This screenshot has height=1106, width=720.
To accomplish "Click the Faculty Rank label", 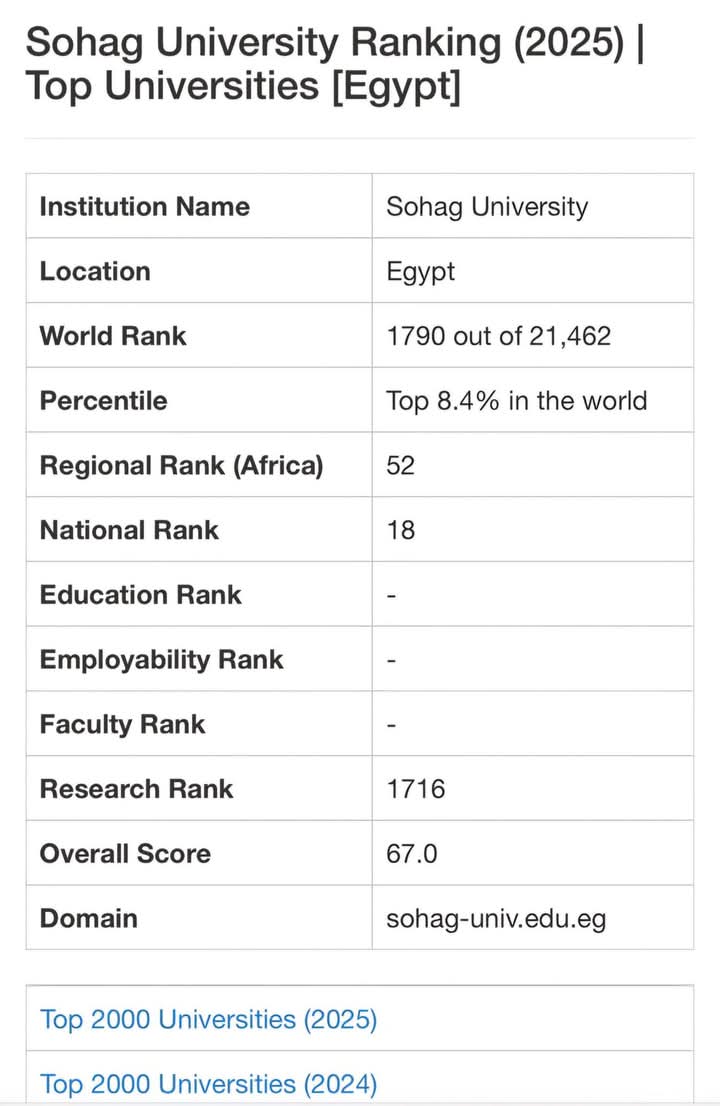I will 122,724.
